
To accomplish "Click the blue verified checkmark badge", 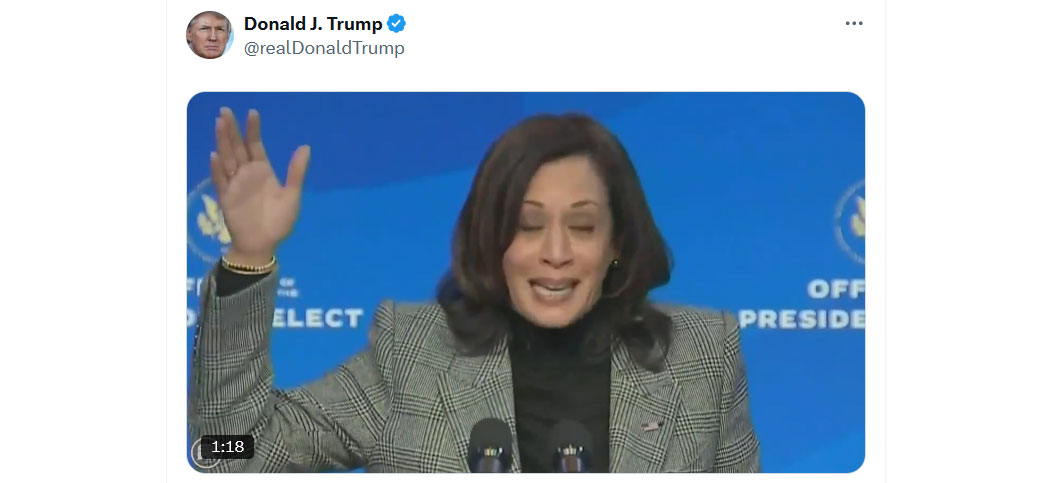I will pos(396,24).
